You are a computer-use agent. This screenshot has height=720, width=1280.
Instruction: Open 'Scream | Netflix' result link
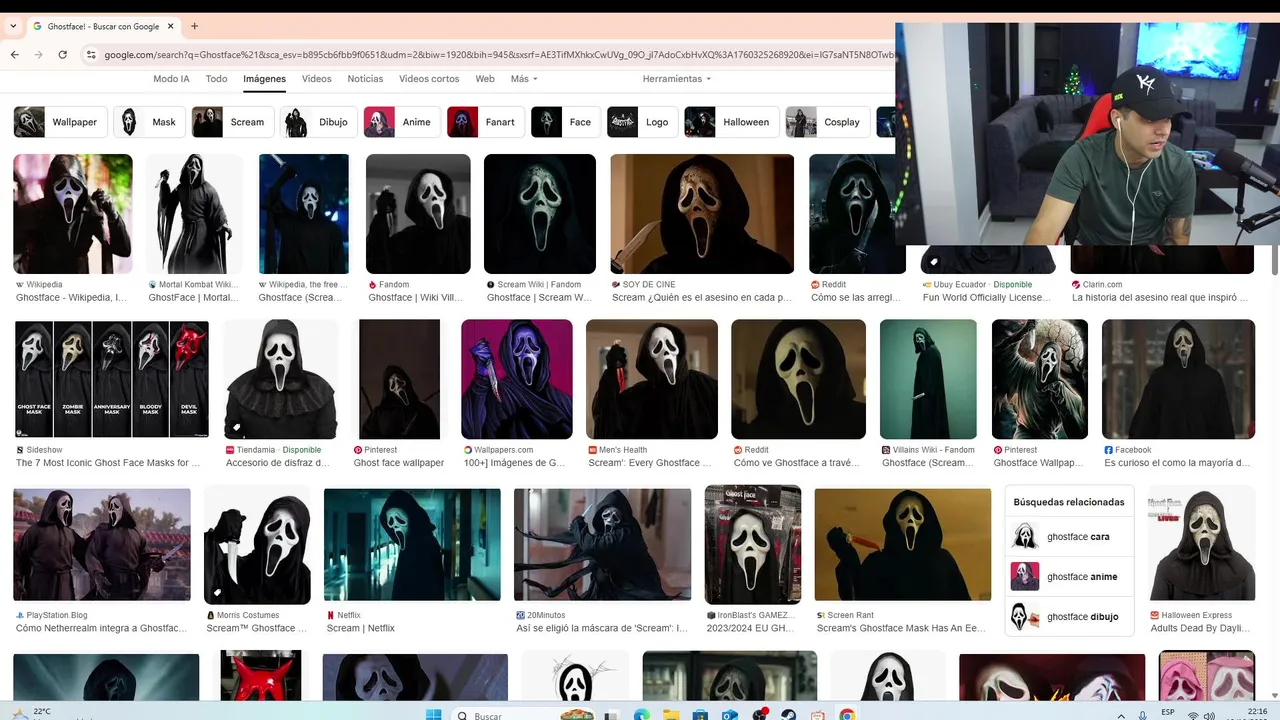pyautogui.click(x=361, y=628)
